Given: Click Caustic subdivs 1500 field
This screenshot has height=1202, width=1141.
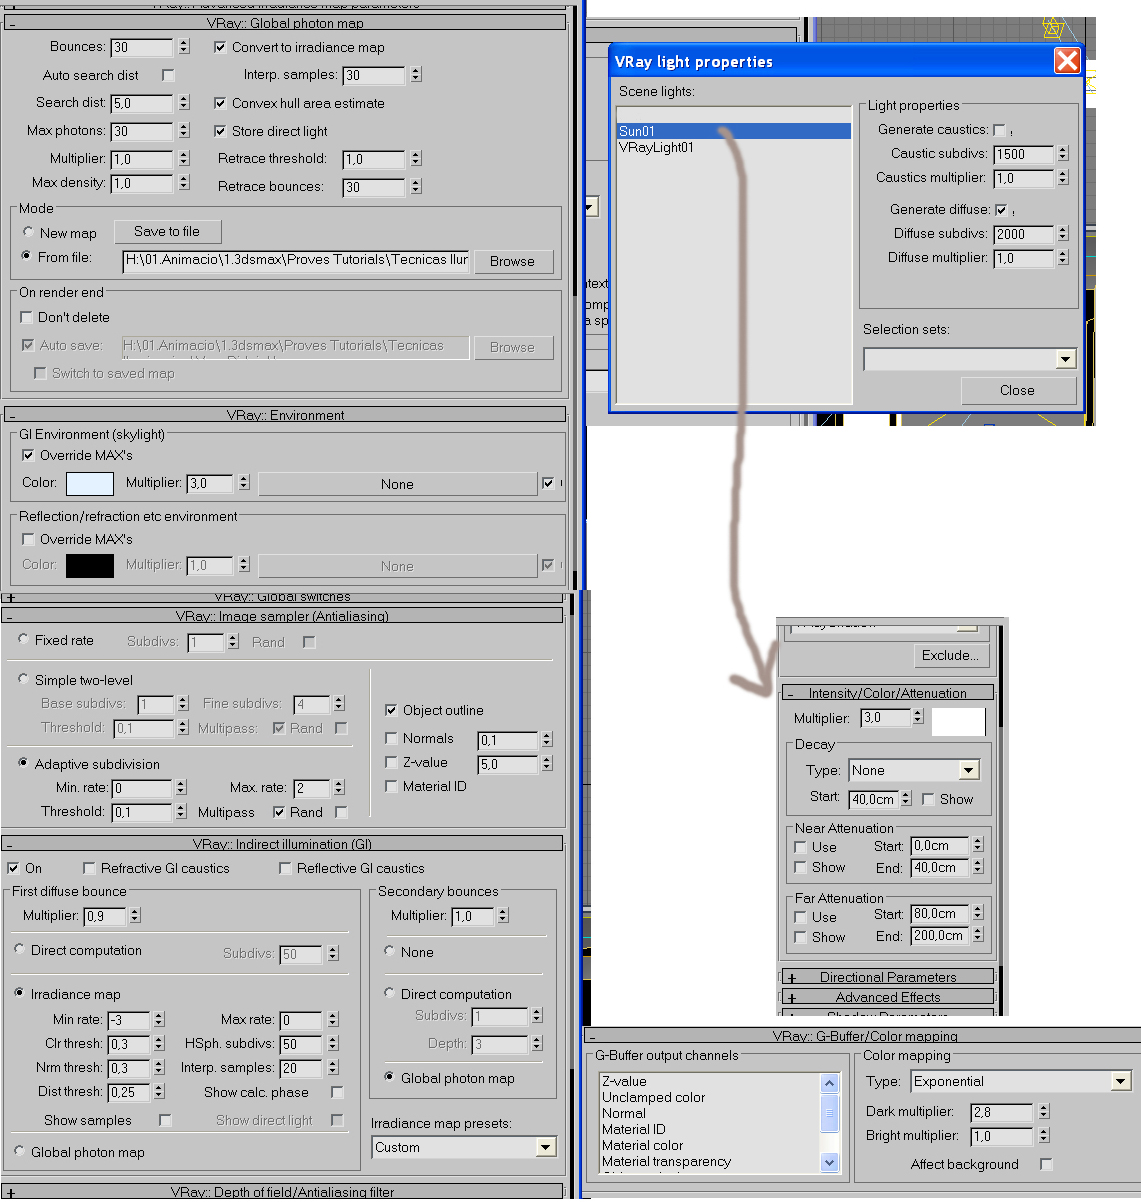Looking at the screenshot, I should point(1023,154).
